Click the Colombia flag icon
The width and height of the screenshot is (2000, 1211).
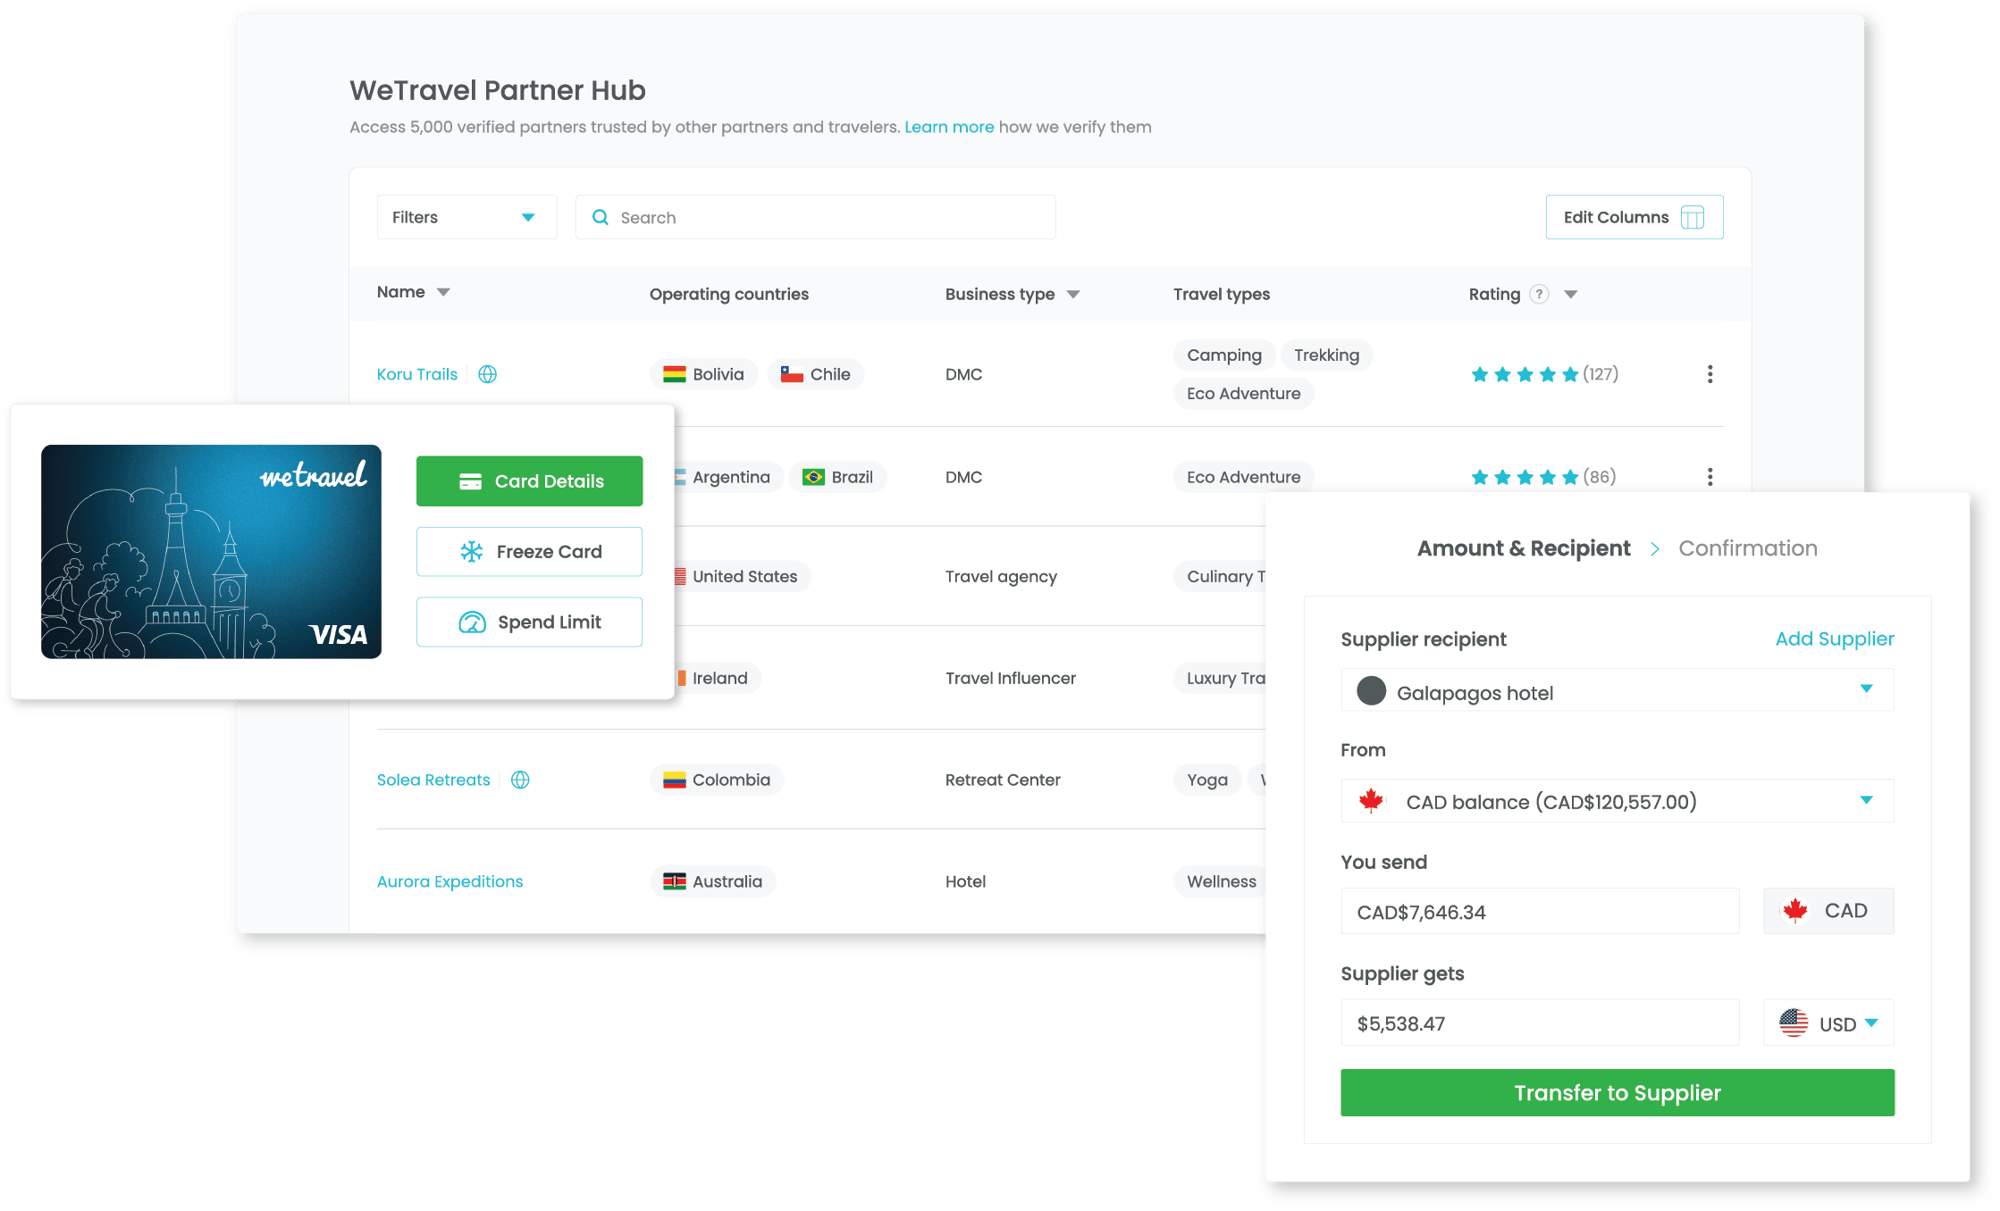675,780
